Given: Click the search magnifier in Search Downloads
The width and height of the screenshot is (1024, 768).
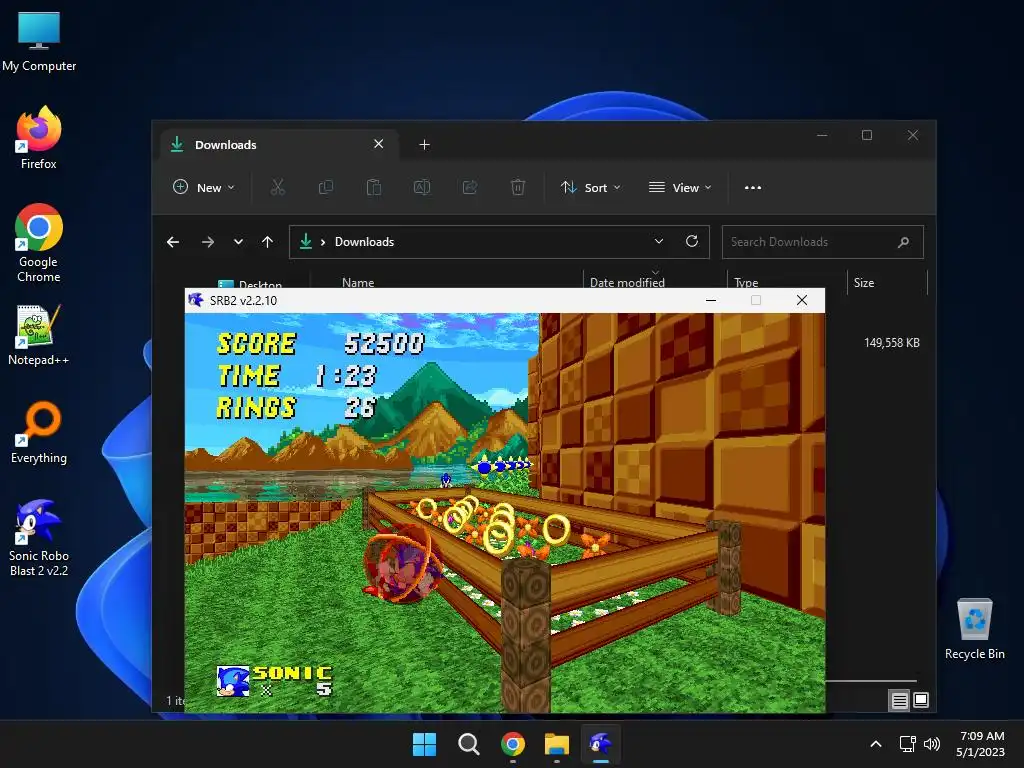Looking at the screenshot, I should click(x=903, y=242).
